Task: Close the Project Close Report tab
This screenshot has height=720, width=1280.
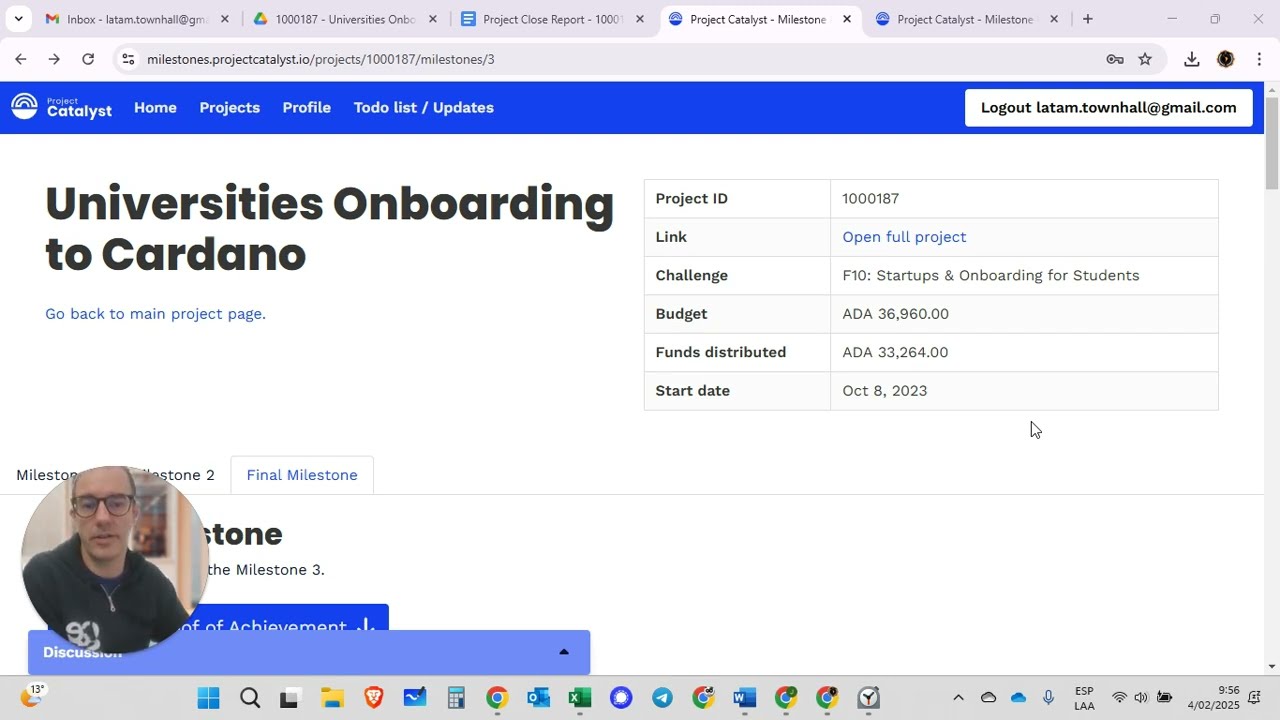Action: [x=639, y=19]
